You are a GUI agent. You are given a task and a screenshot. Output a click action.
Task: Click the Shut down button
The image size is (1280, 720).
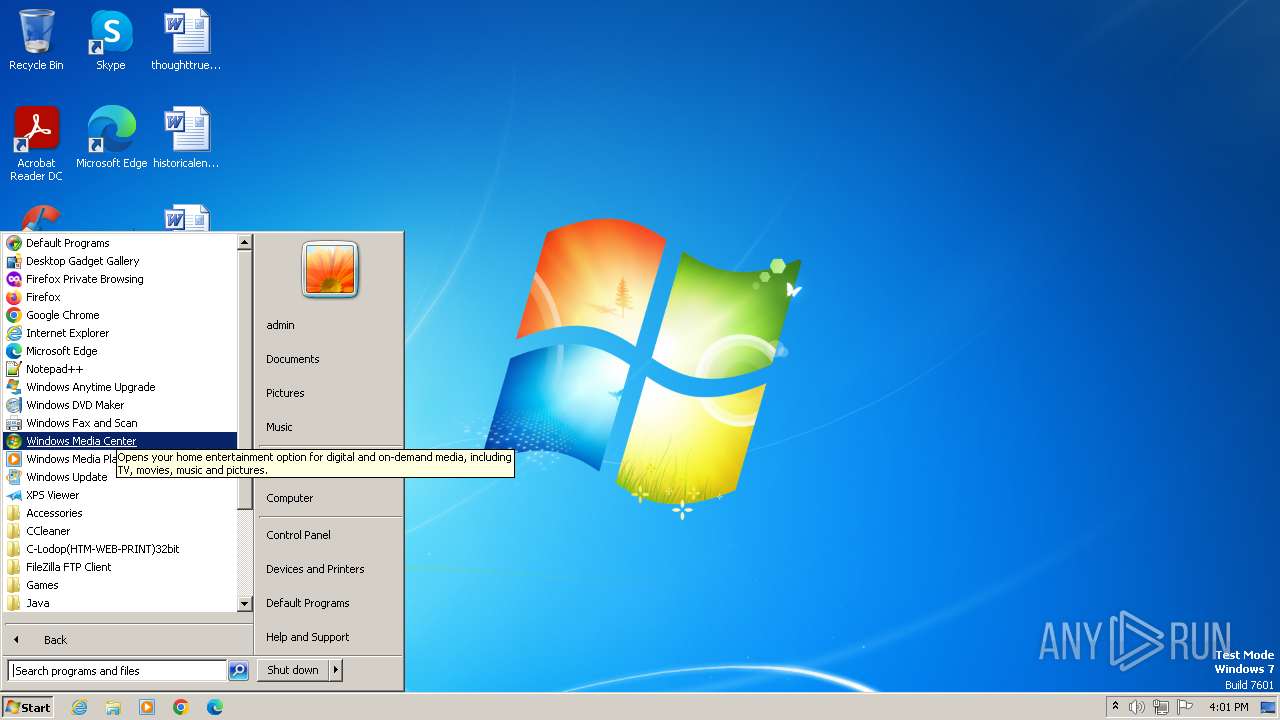[x=293, y=670]
